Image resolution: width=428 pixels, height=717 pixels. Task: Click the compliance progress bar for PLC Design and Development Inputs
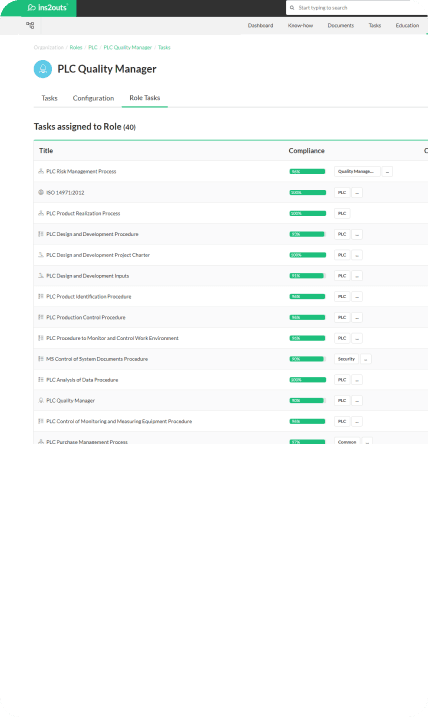(x=308, y=276)
